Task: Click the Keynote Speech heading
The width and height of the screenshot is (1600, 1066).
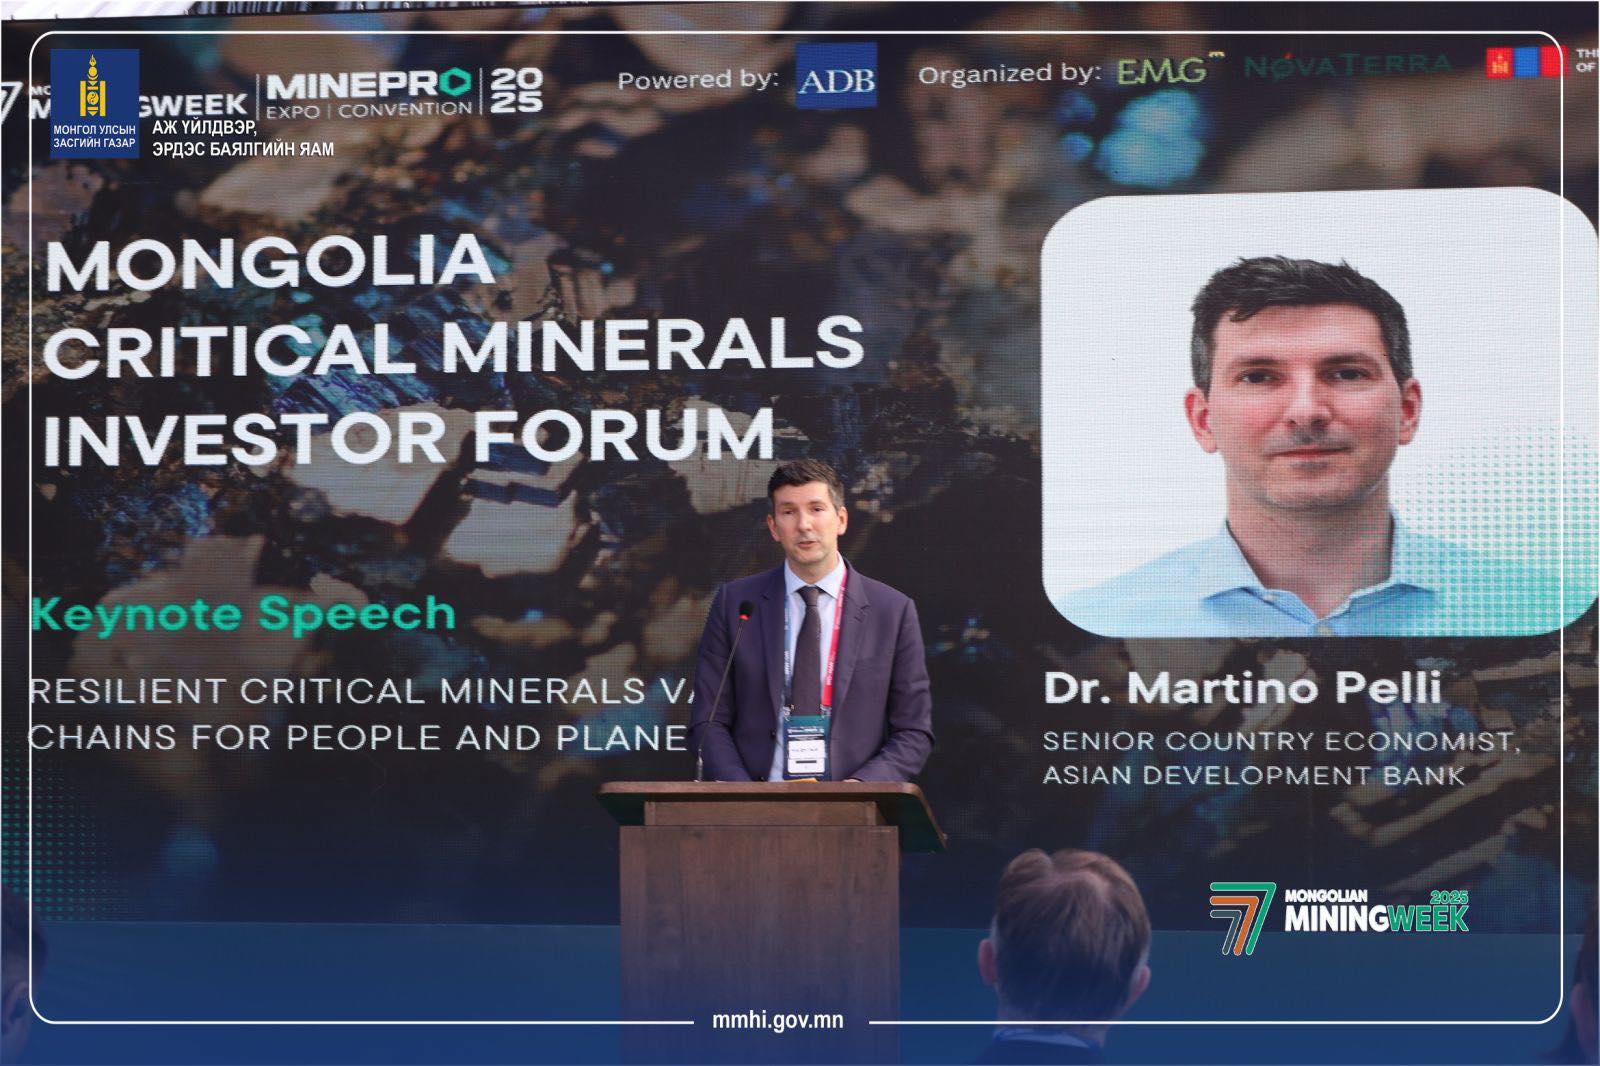Action: [243, 614]
